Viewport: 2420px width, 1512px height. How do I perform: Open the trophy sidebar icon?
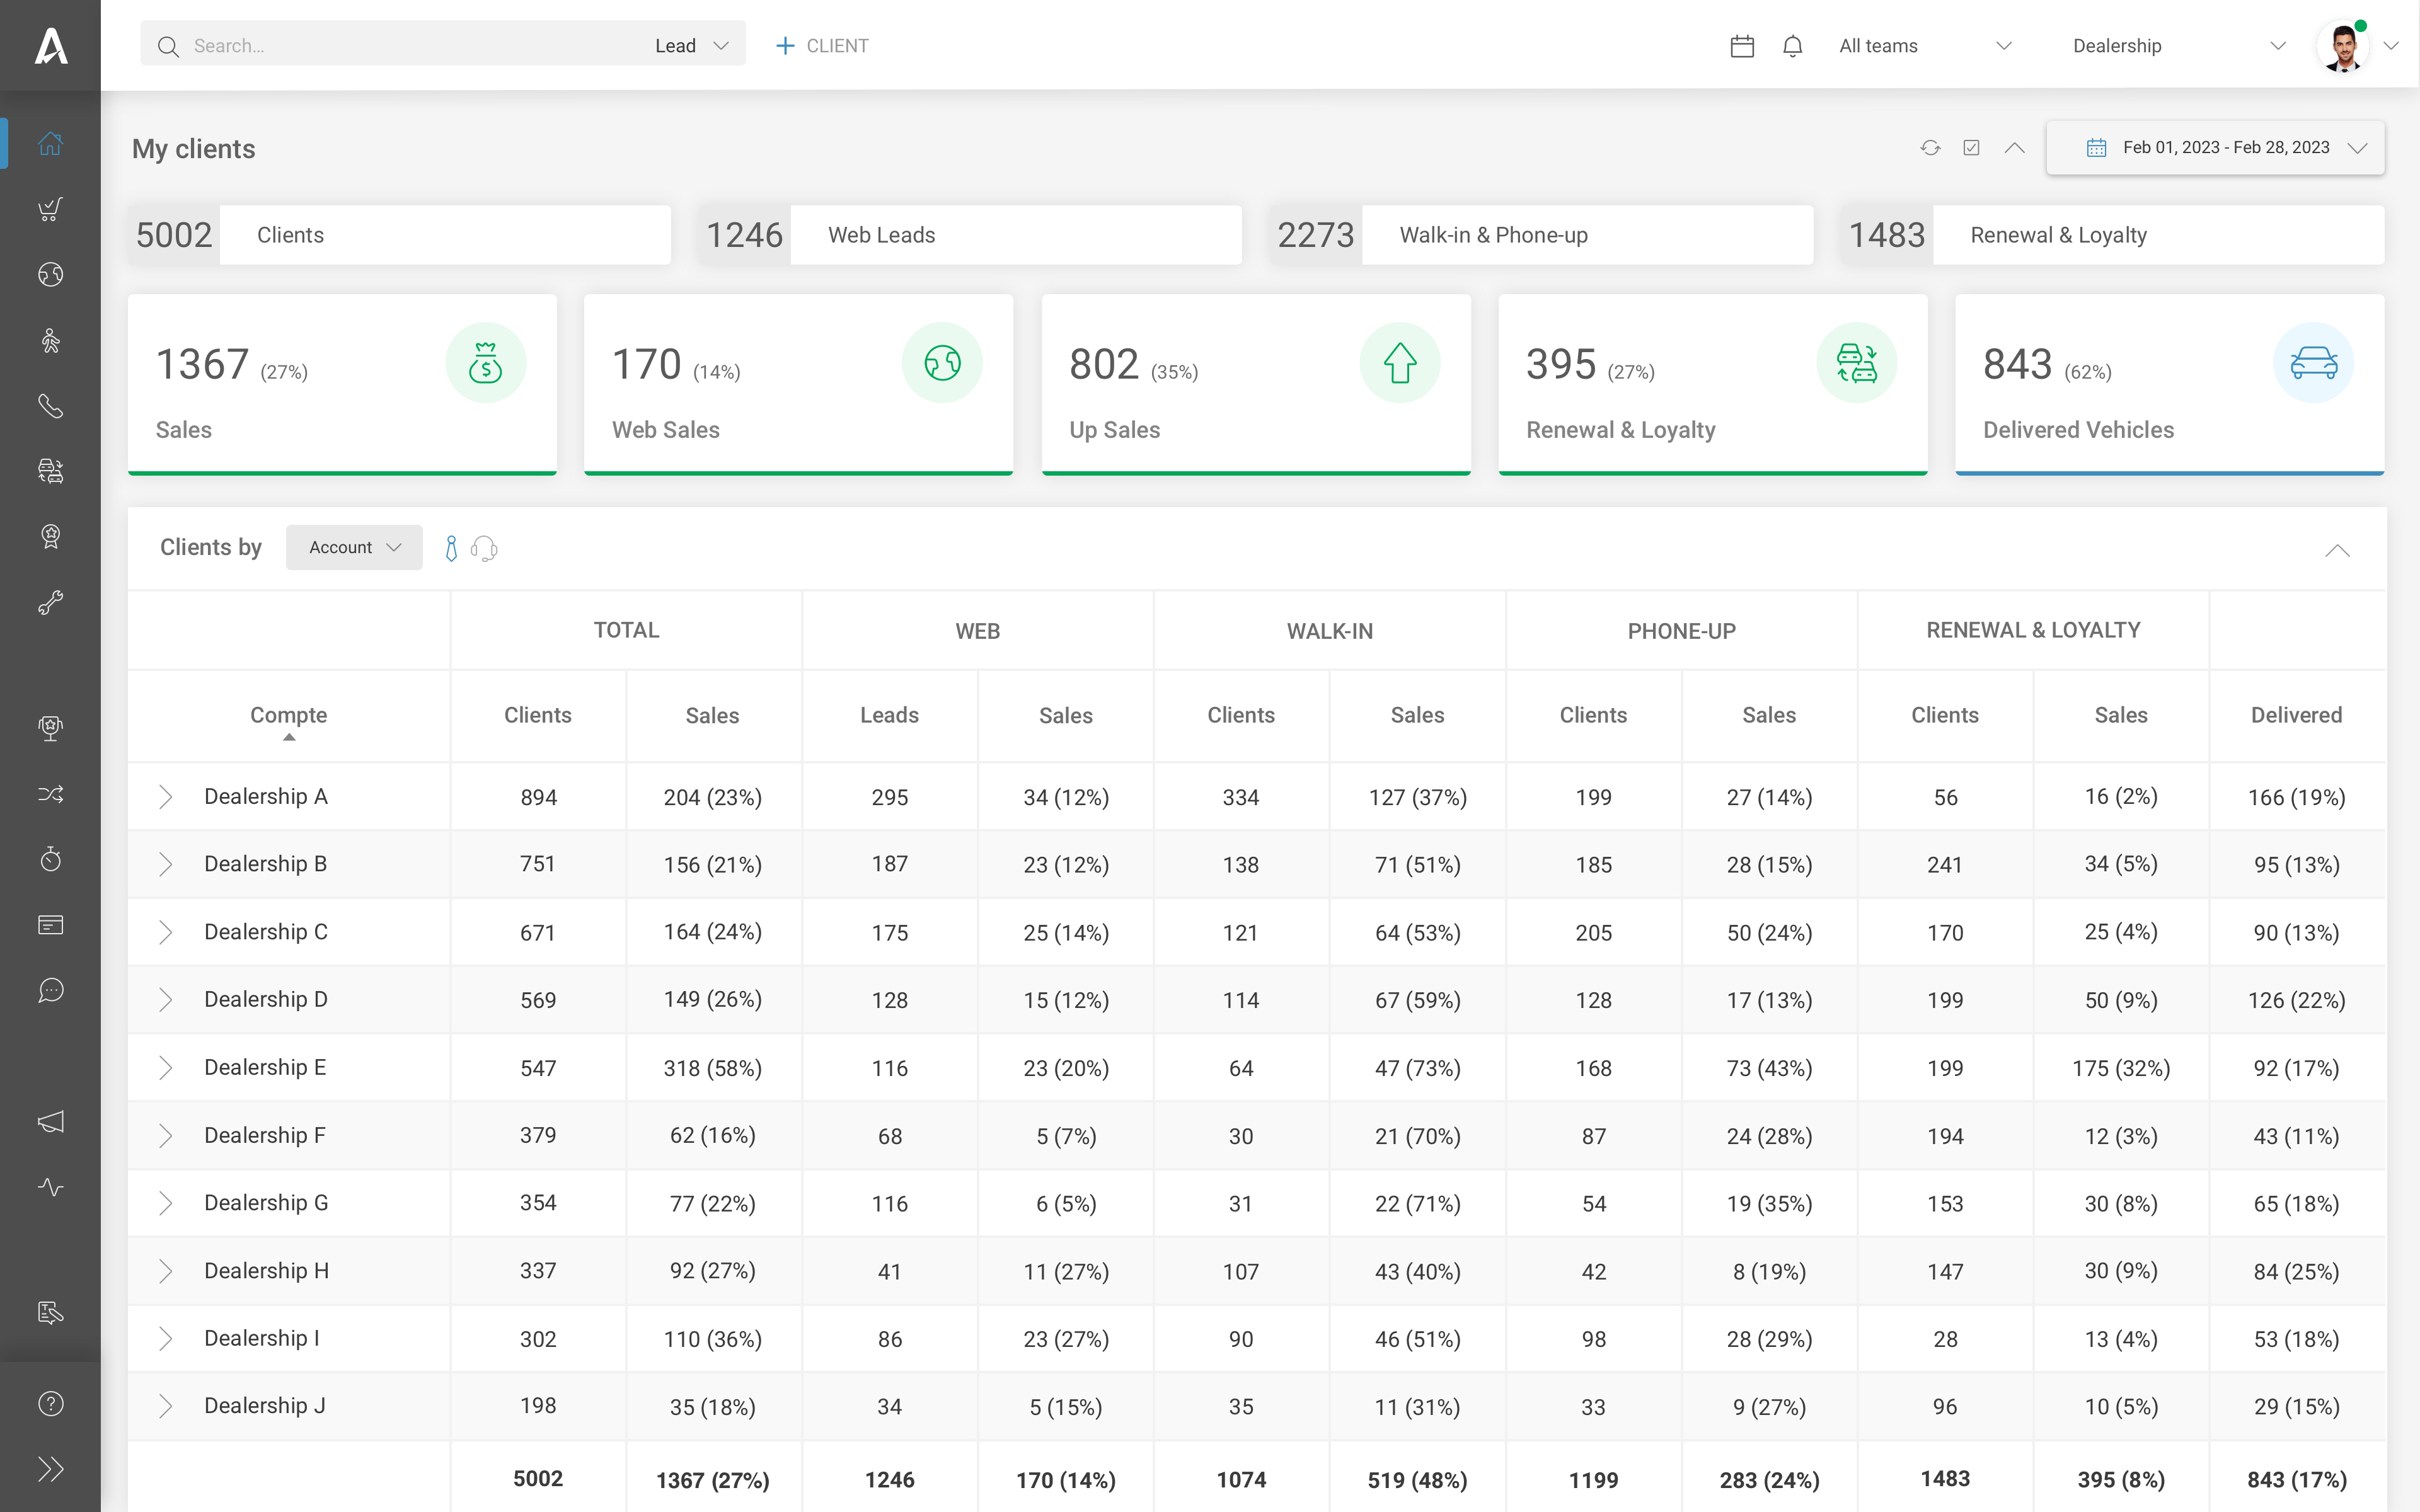pos(50,728)
